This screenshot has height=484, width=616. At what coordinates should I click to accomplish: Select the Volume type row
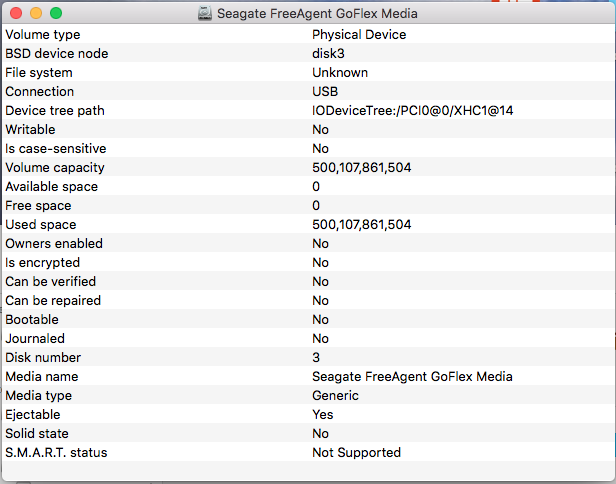click(x=308, y=34)
